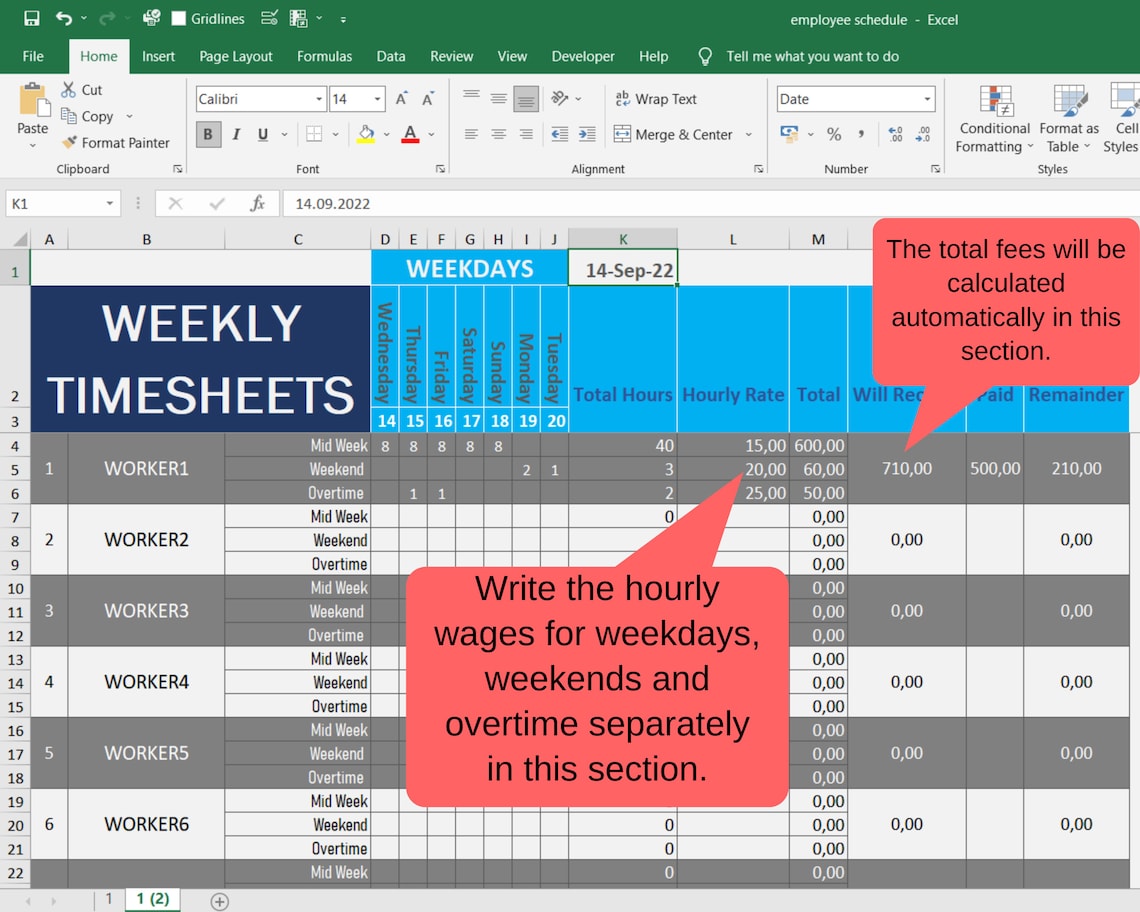
Task: Click the Wrap Text icon
Action: [655, 99]
